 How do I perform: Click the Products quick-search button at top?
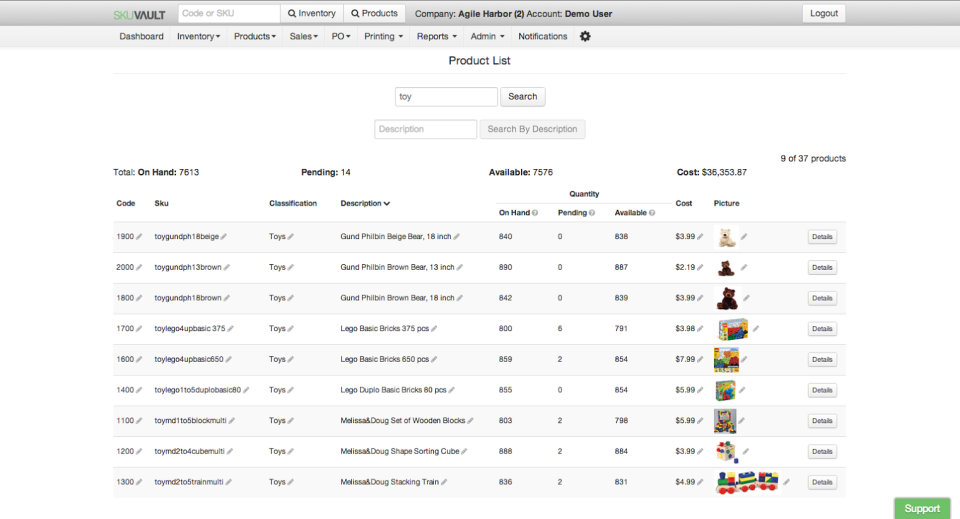click(374, 13)
